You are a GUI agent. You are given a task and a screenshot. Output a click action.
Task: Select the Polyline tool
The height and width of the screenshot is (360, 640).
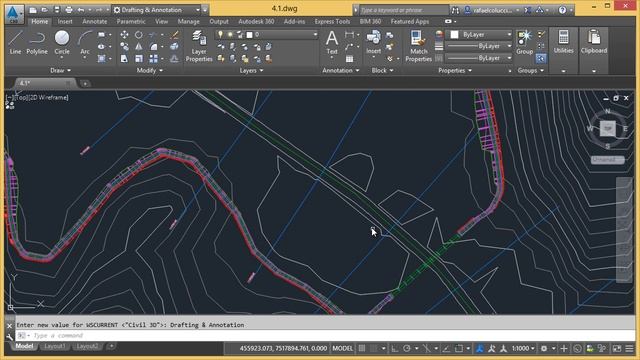(x=37, y=42)
